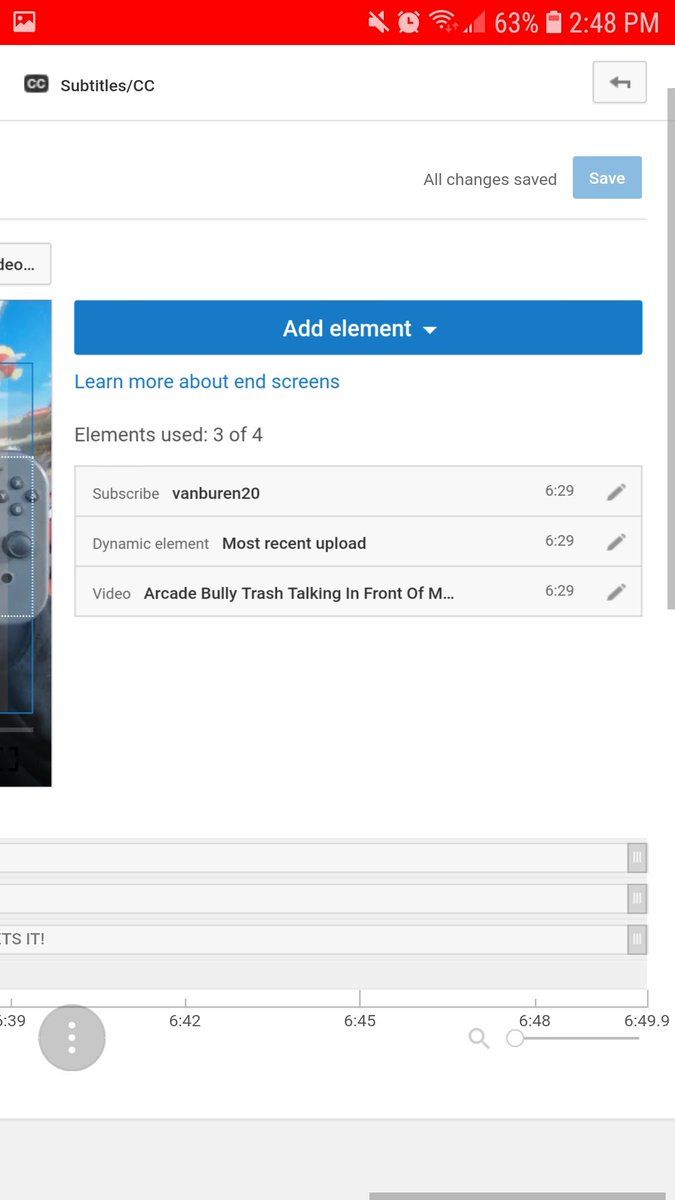This screenshot has height=1200, width=675.
Task: Open Learn more about end screens link
Action: 207,381
